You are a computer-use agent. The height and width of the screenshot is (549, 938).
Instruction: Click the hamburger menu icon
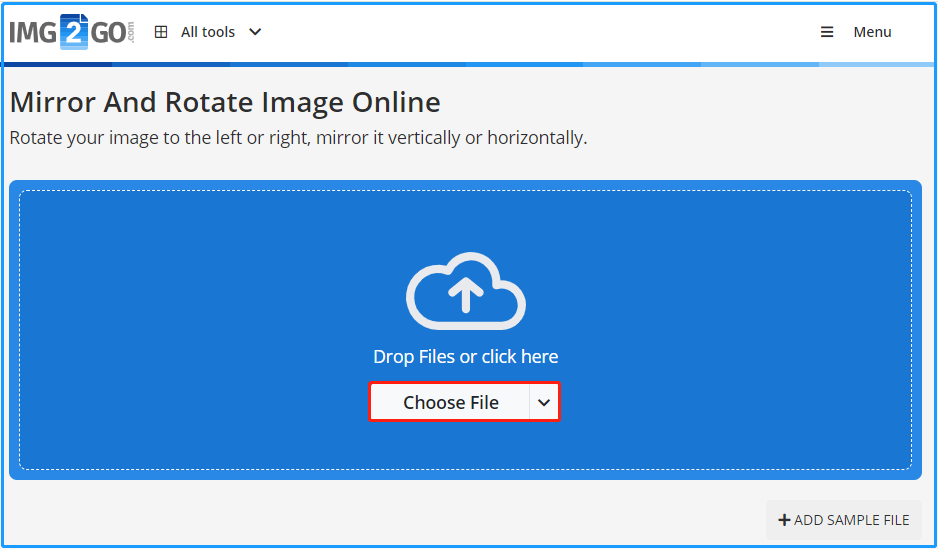(827, 32)
